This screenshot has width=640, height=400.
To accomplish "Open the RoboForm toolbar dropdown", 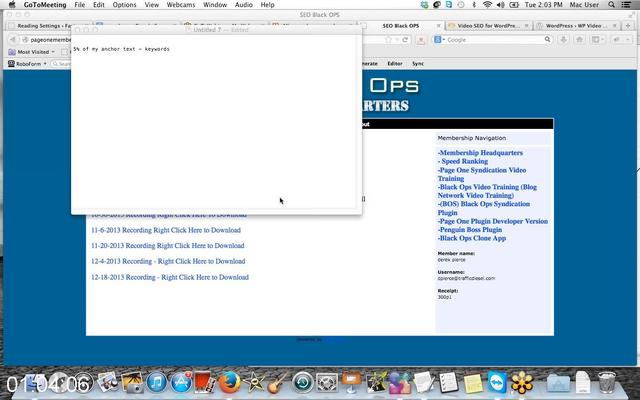I will [27, 64].
